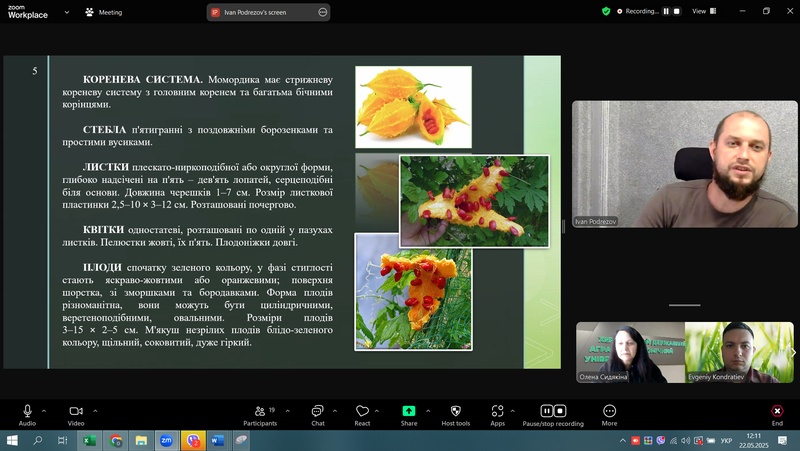Toggle the Video camera button
This screenshot has height=451, width=800.
(75, 411)
